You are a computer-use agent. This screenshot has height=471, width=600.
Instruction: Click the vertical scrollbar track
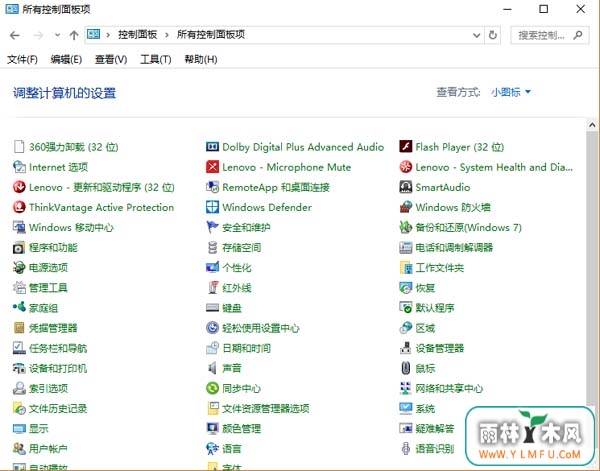click(x=592, y=268)
